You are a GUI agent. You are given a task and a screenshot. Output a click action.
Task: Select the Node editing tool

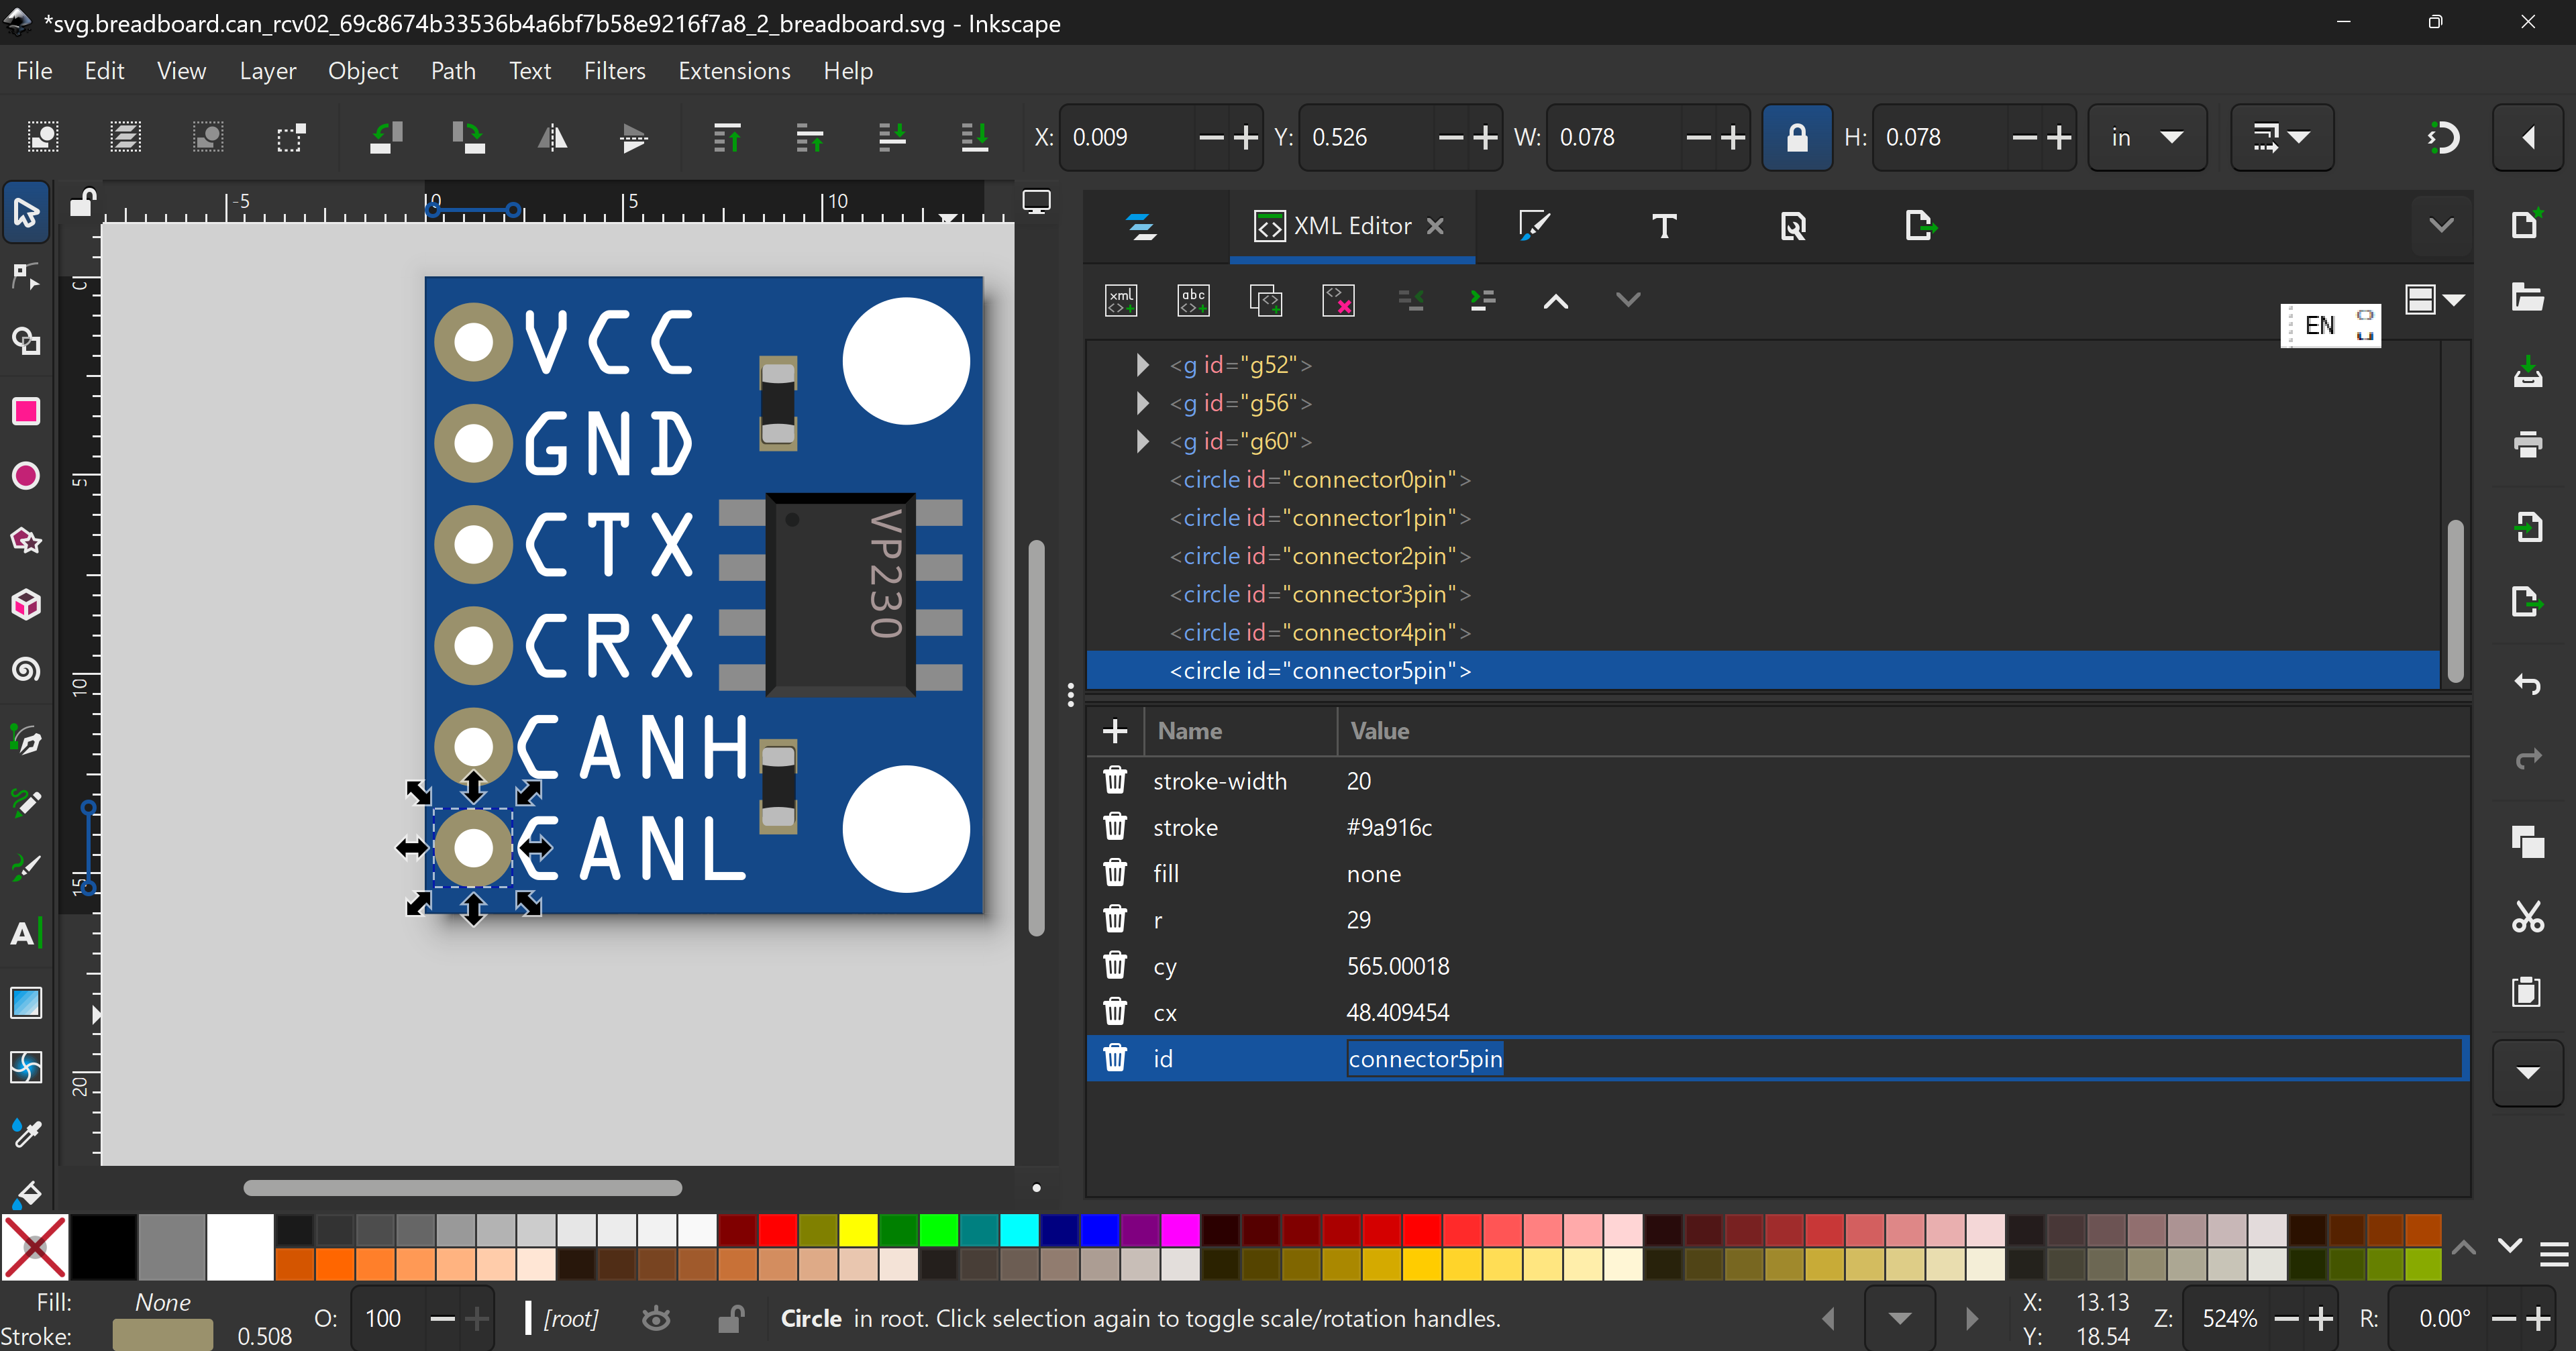26,277
